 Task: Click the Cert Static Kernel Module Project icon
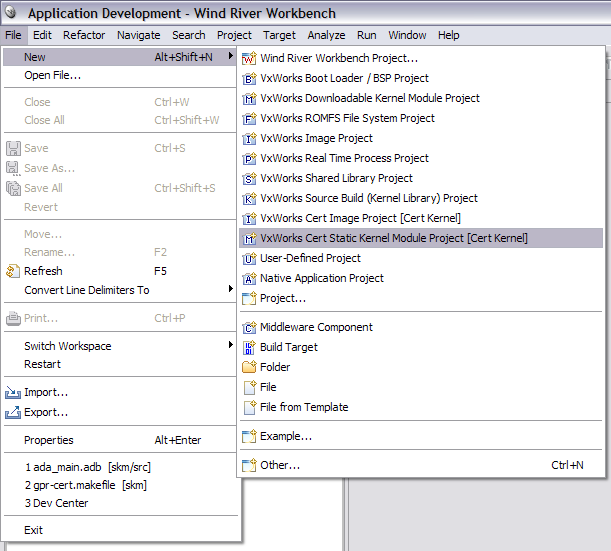[x=249, y=238]
